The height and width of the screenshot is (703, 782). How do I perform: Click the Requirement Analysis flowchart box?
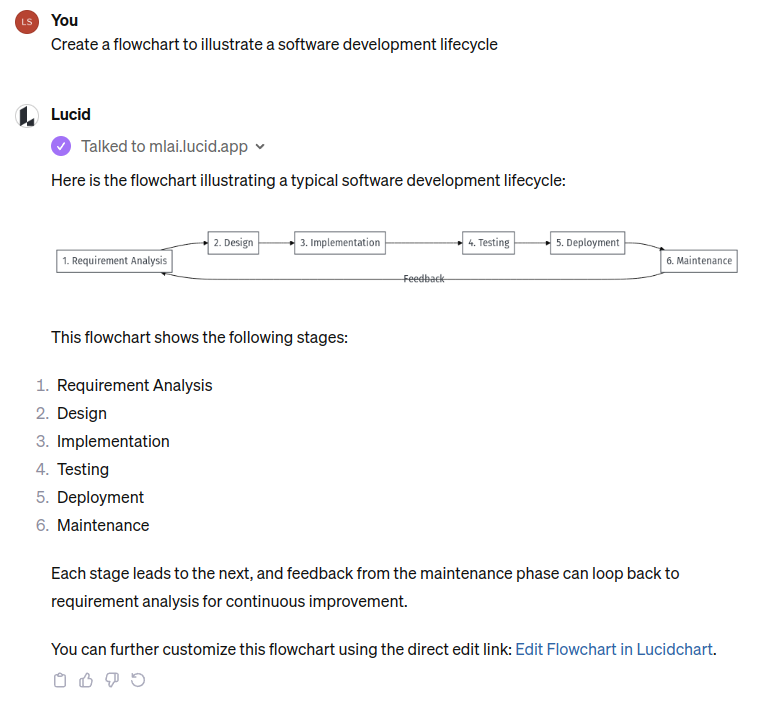(x=114, y=261)
